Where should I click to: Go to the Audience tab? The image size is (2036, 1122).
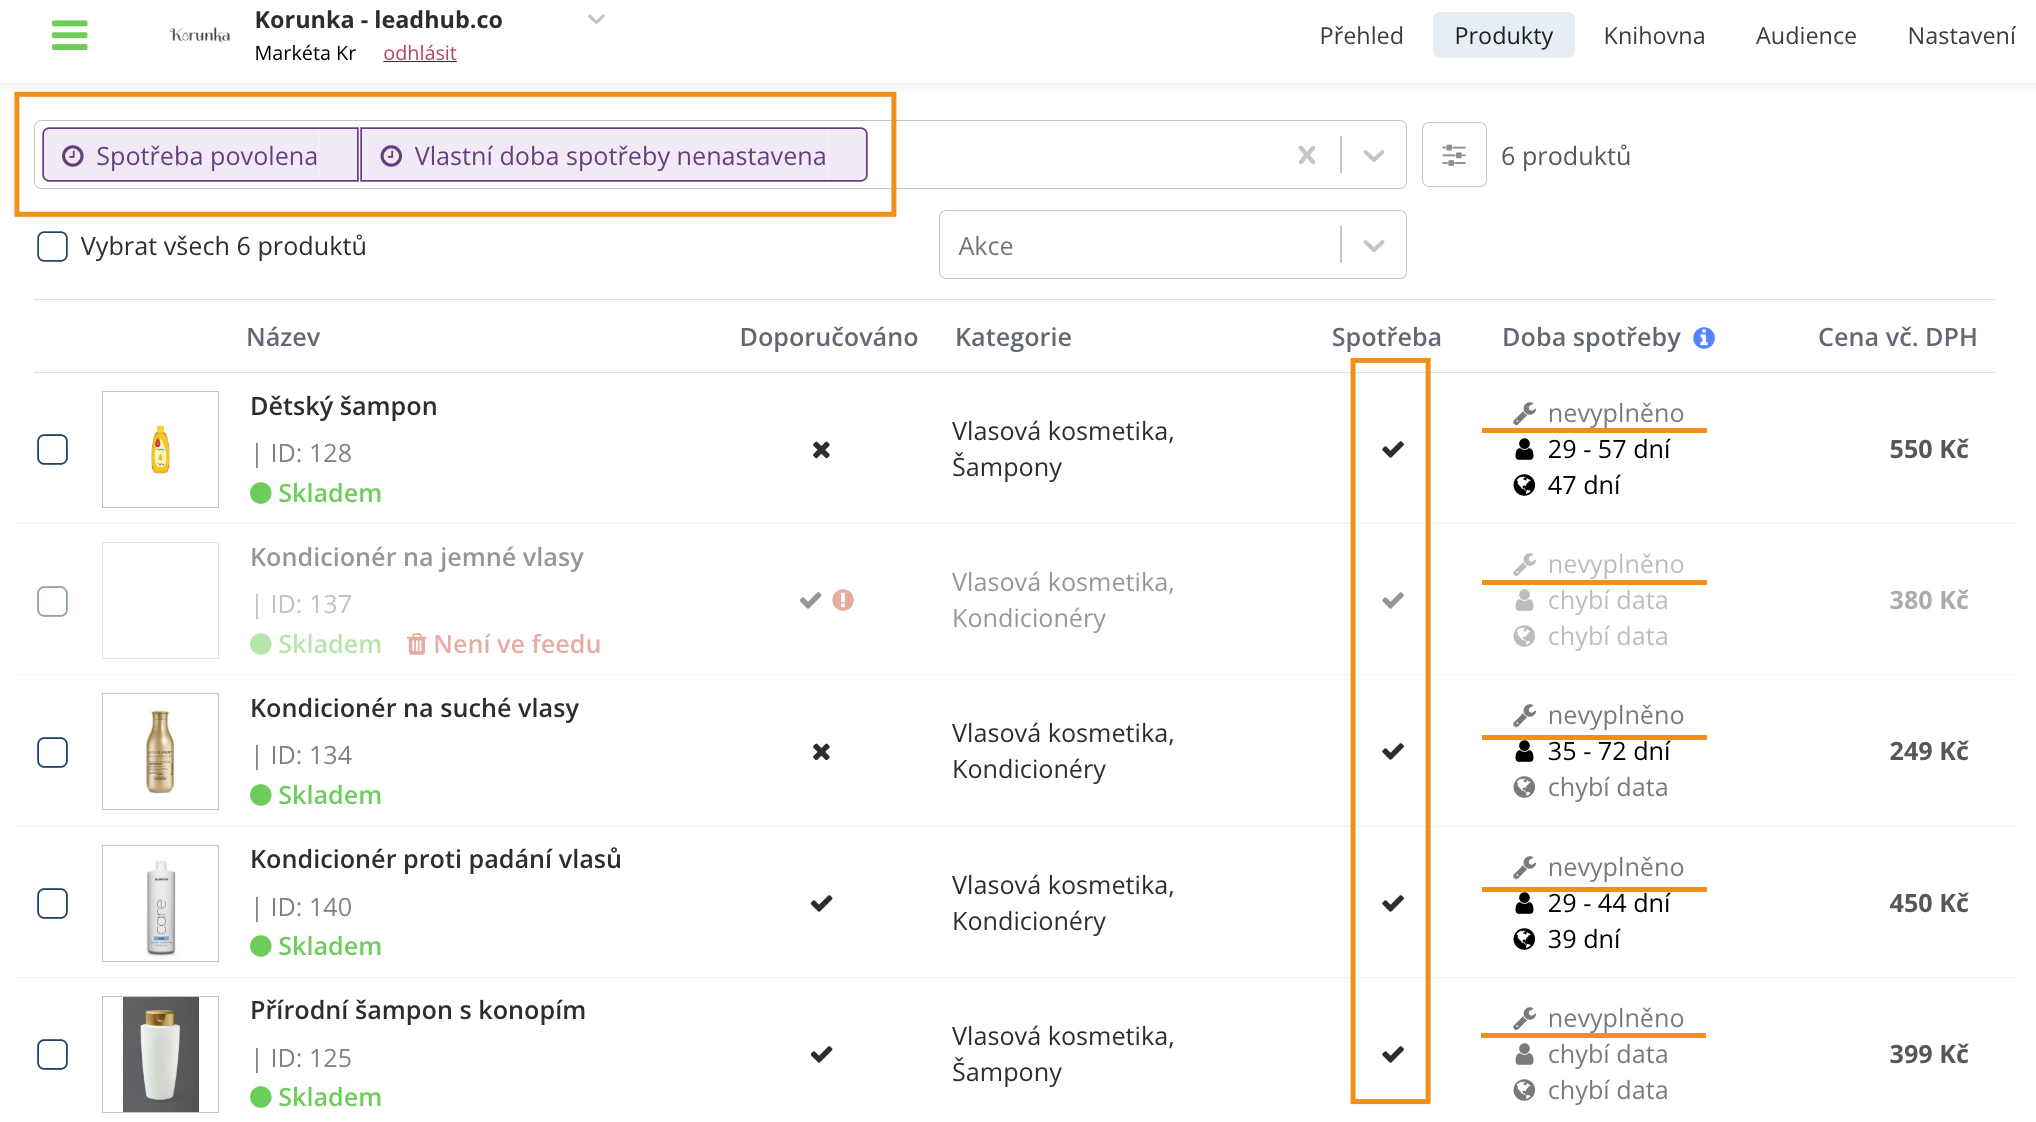1806,36
